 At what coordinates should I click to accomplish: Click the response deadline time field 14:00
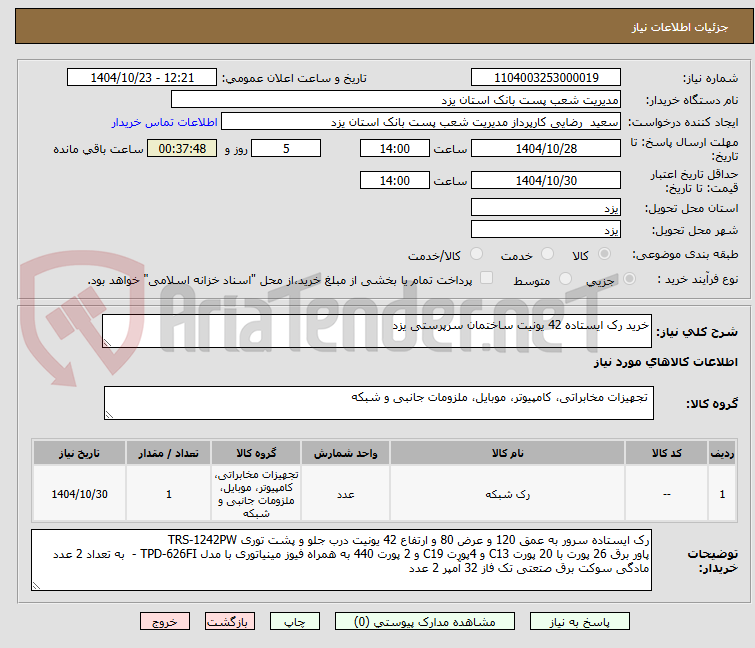click(x=394, y=148)
